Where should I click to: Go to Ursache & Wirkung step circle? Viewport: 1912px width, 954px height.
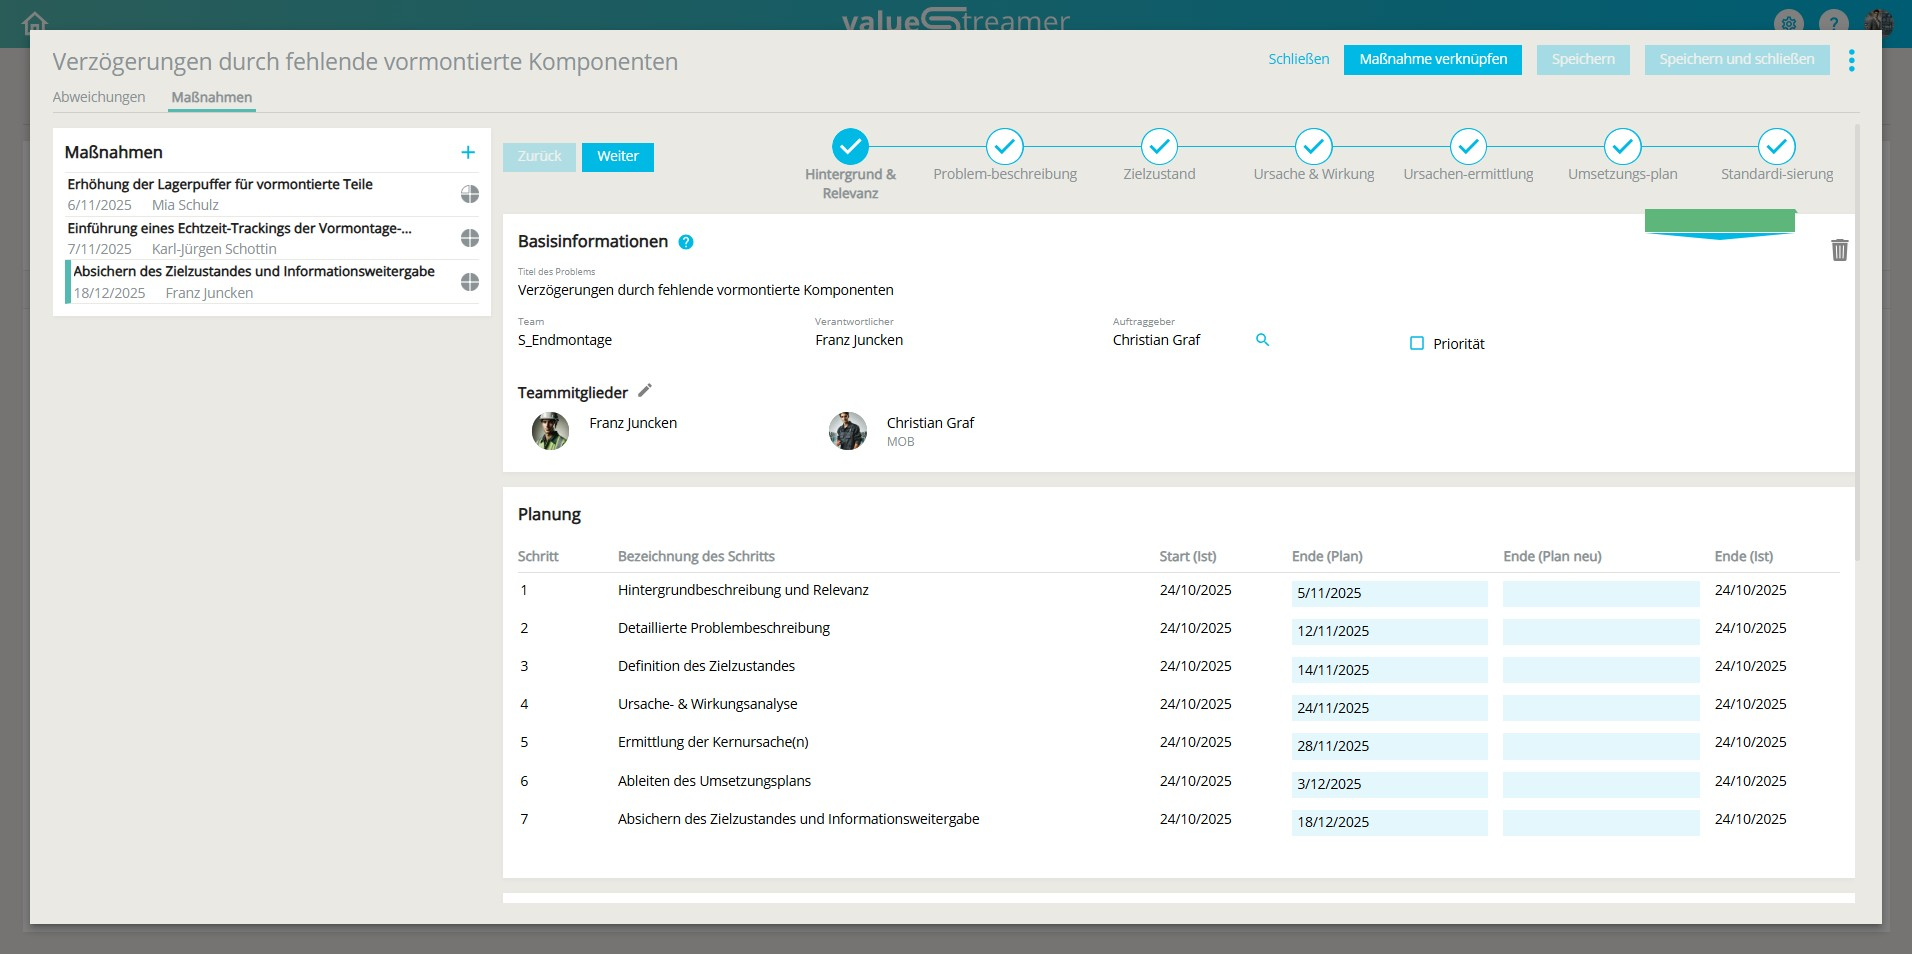click(x=1313, y=147)
